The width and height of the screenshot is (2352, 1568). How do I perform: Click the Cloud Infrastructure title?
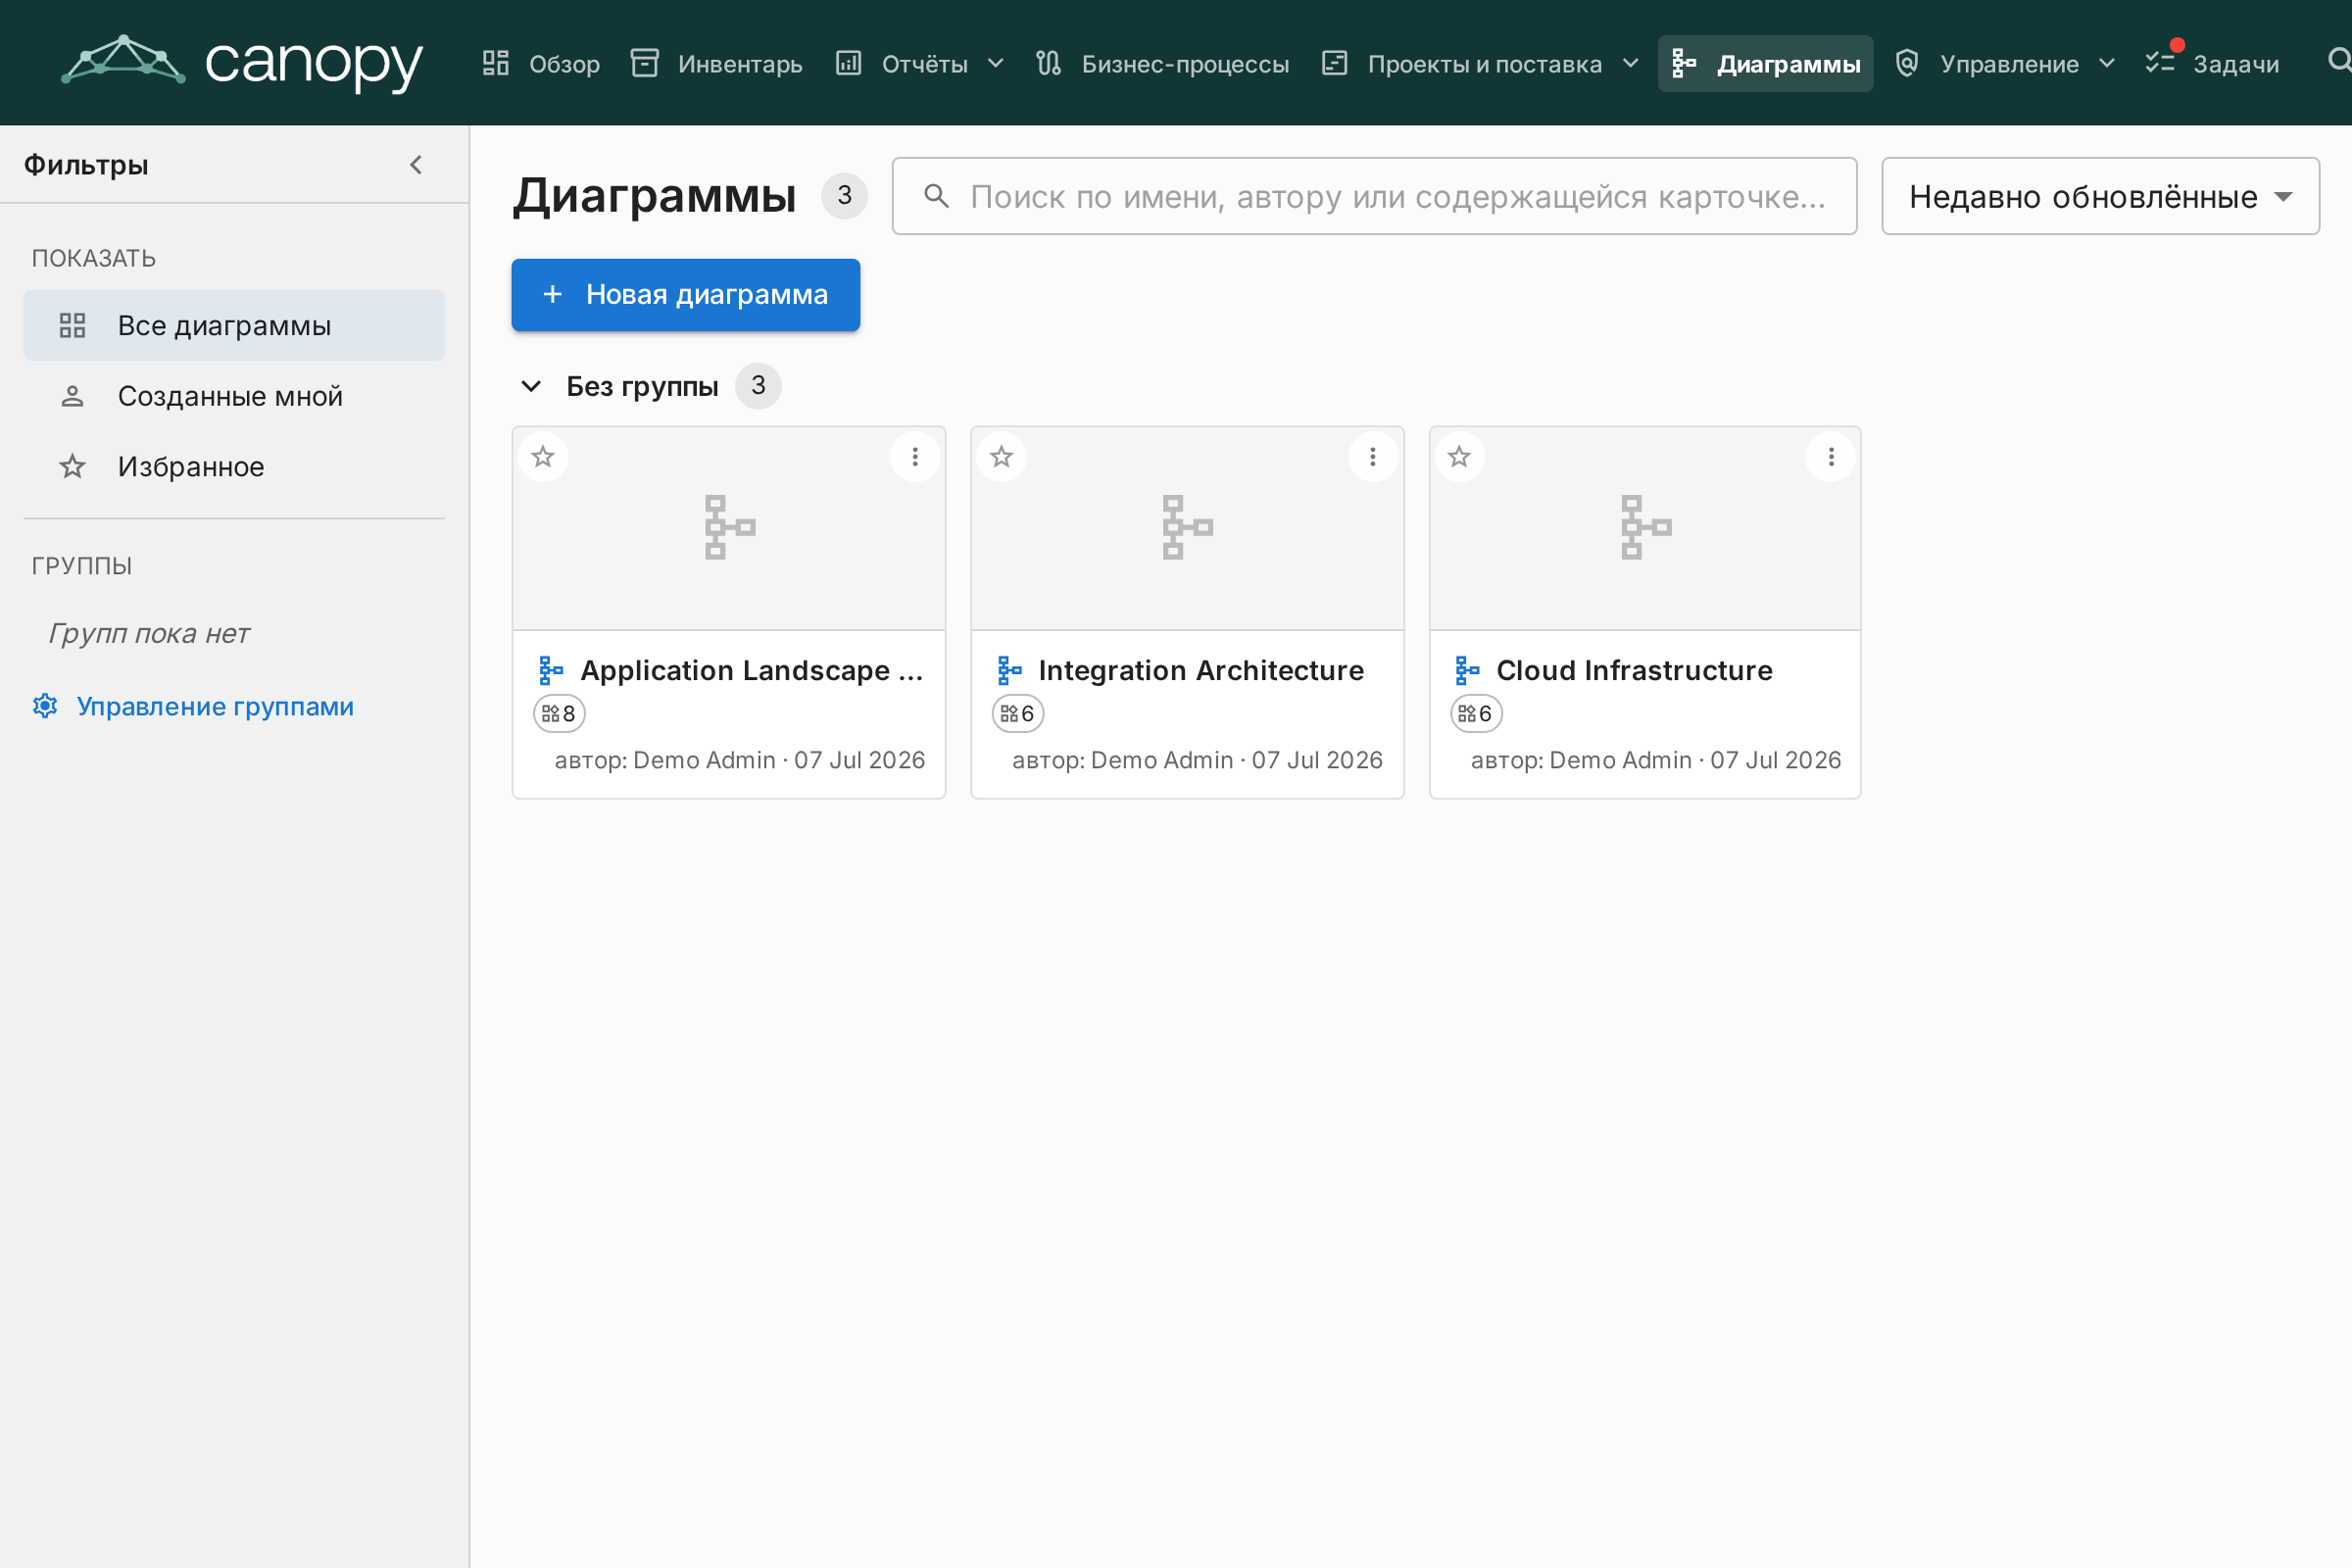(x=1634, y=670)
